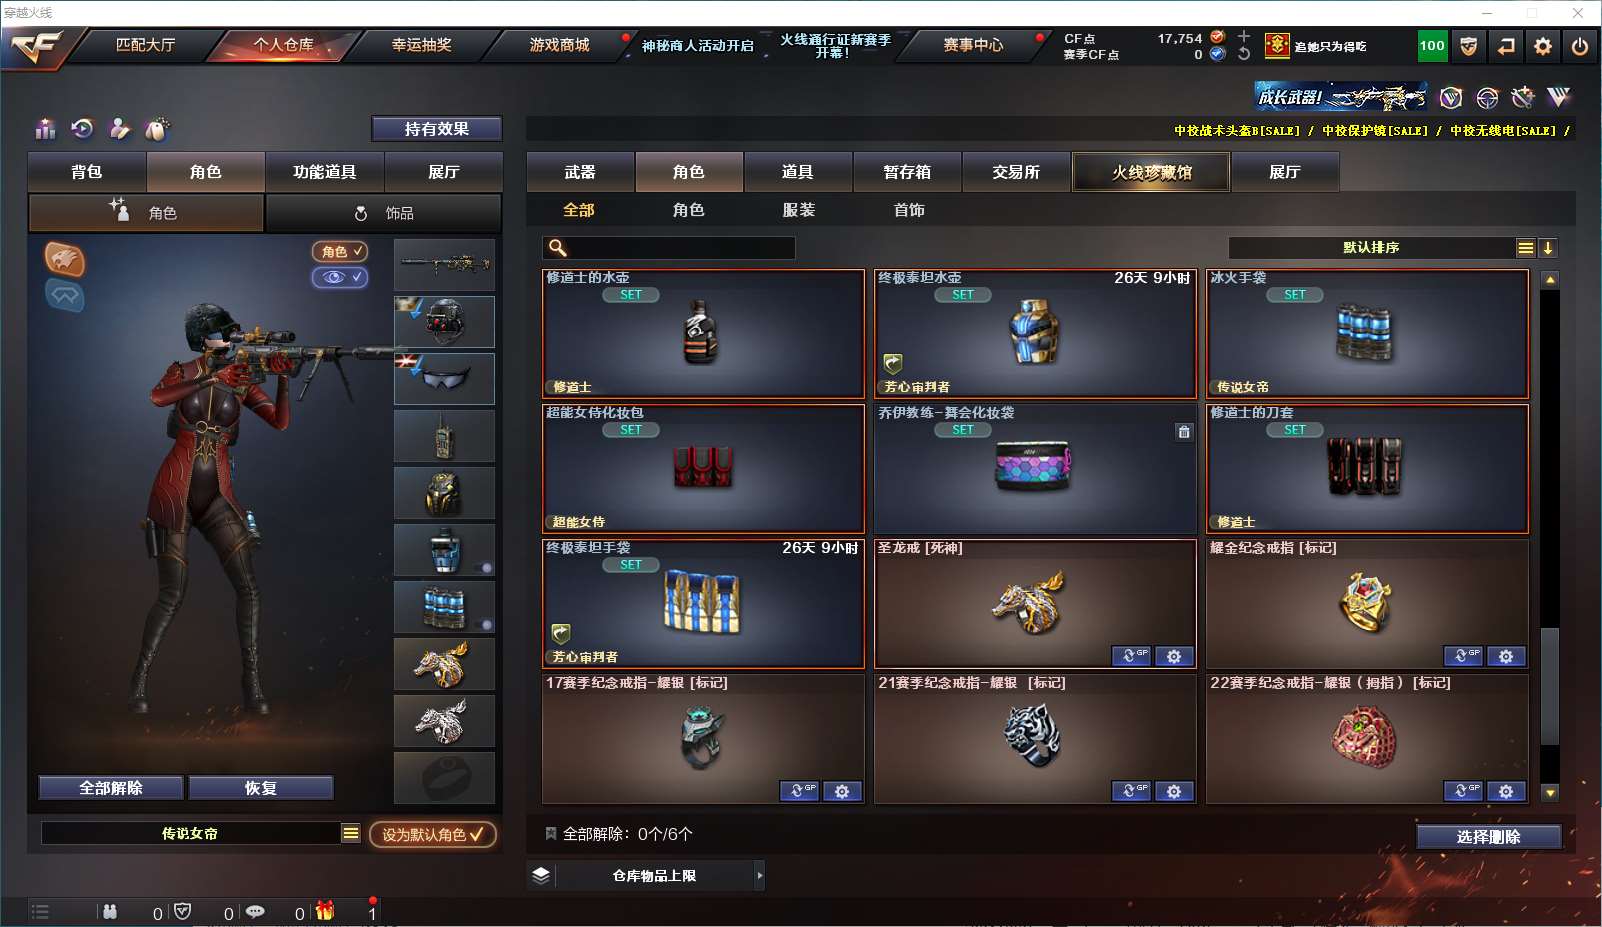The height and width of the screenshot is (927, 1602).
Task: Toggle the eye visibility option
Action: click(340, 277)
